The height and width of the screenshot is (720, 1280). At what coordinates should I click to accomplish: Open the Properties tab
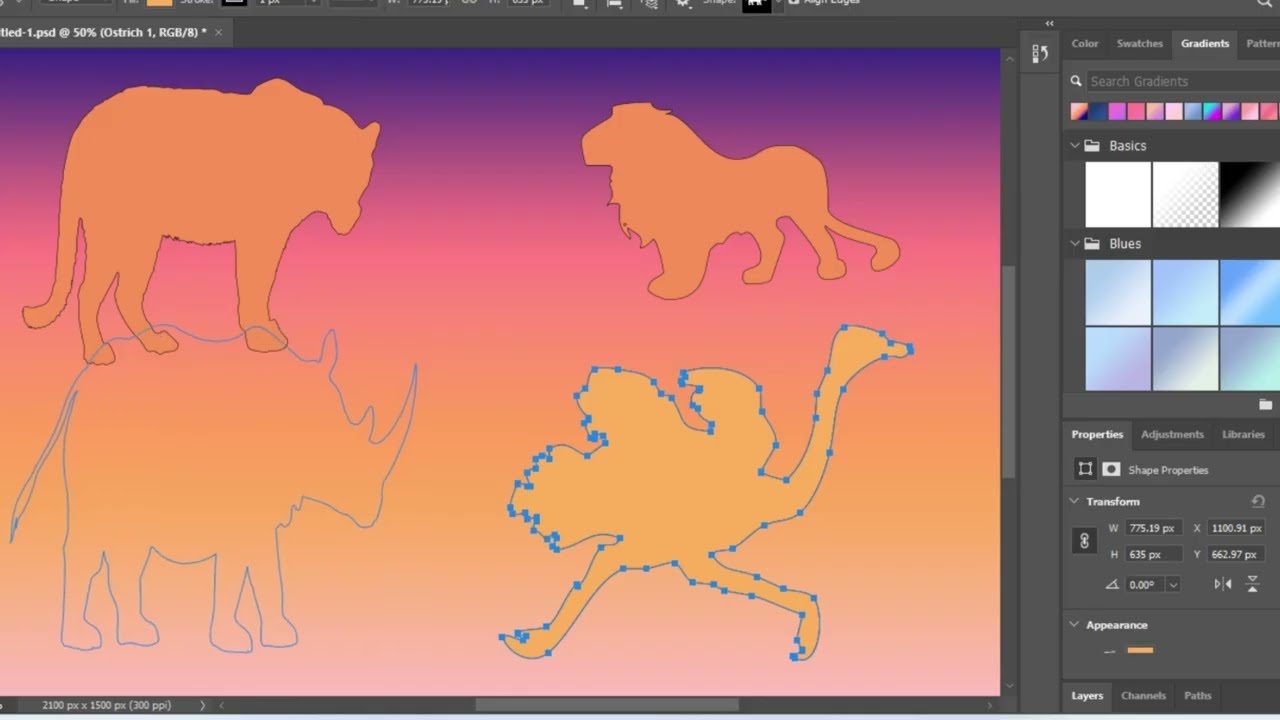[x=1097, y=434]
